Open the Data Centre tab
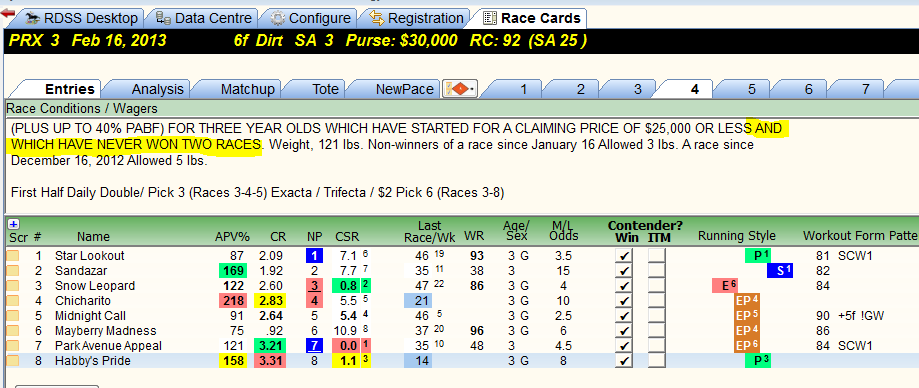The width and height of the screenshot is (919, 388). 205,18
